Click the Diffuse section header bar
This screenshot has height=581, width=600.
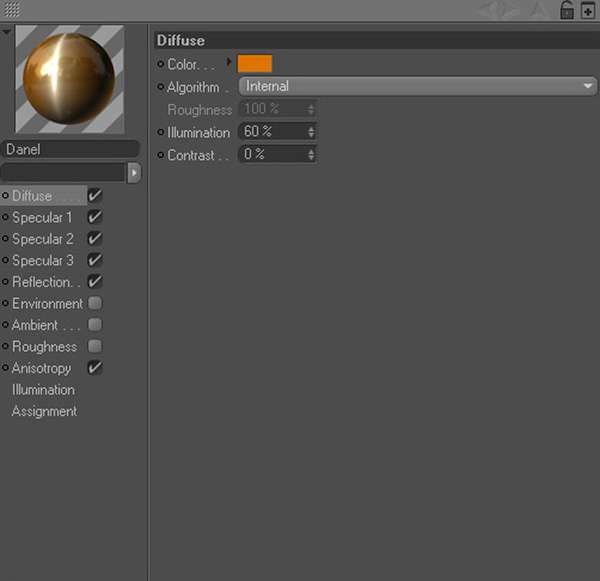377,40
